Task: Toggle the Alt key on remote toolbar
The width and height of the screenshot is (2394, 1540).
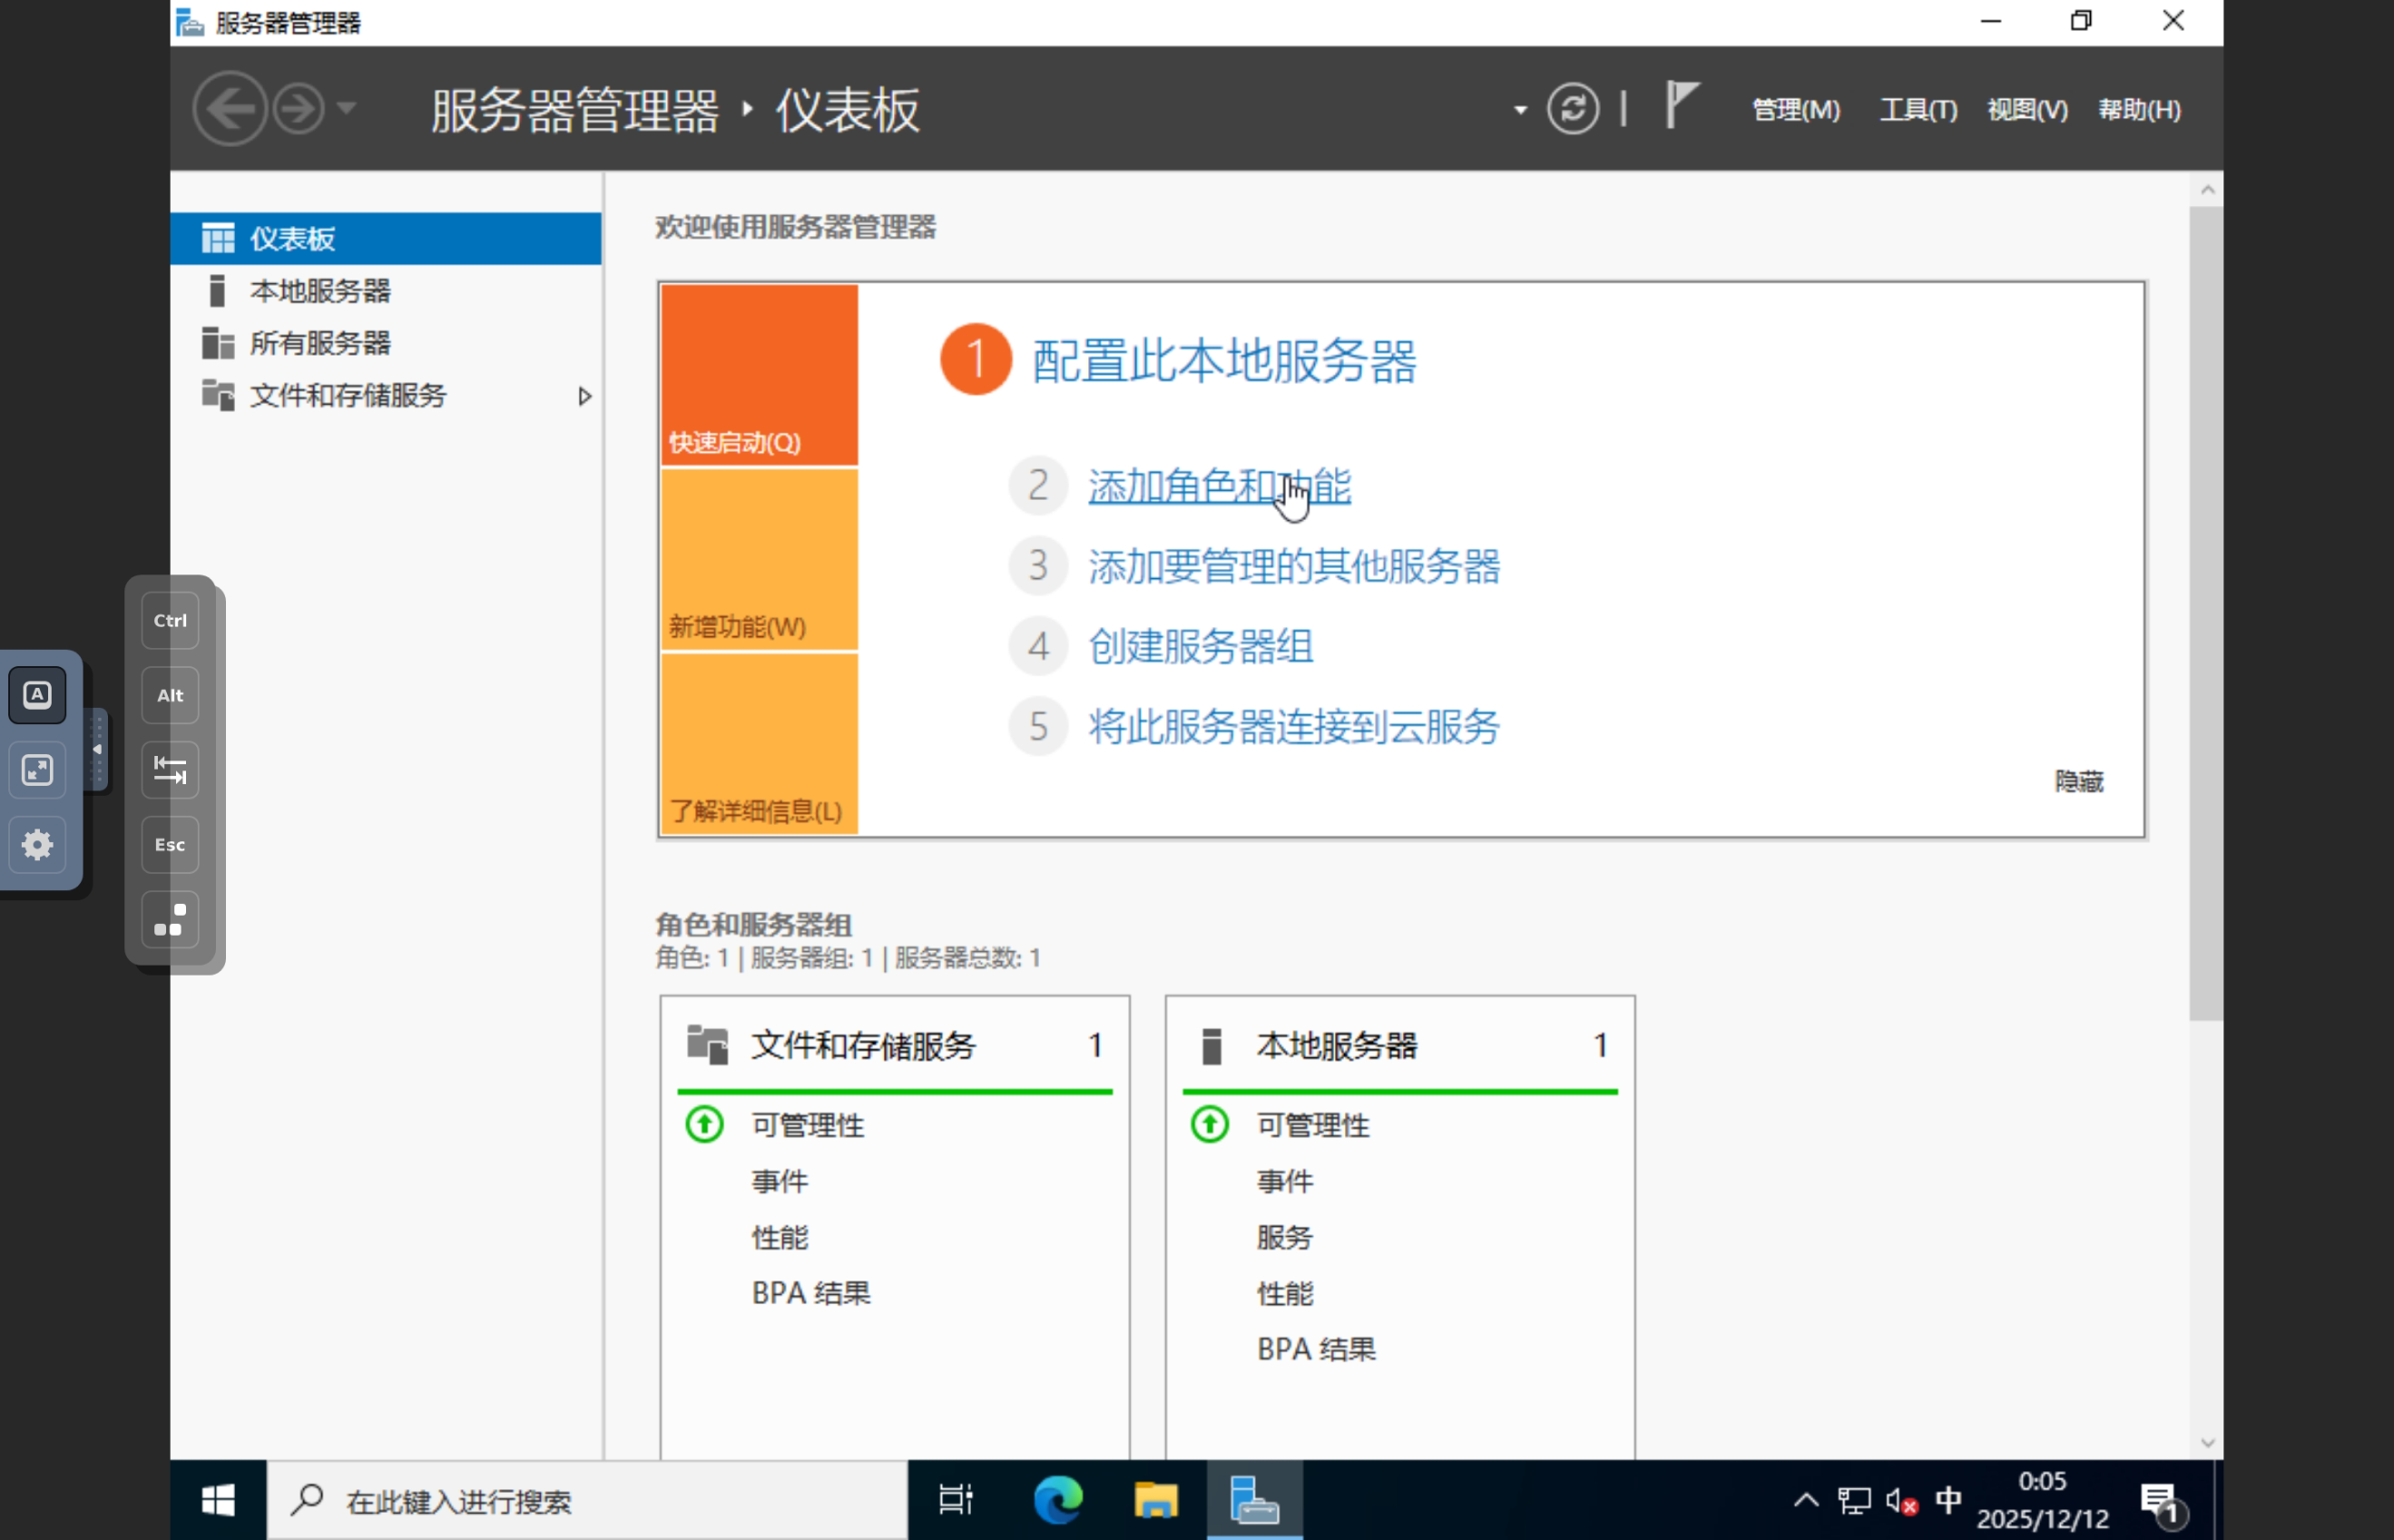Action: point(170,695)
